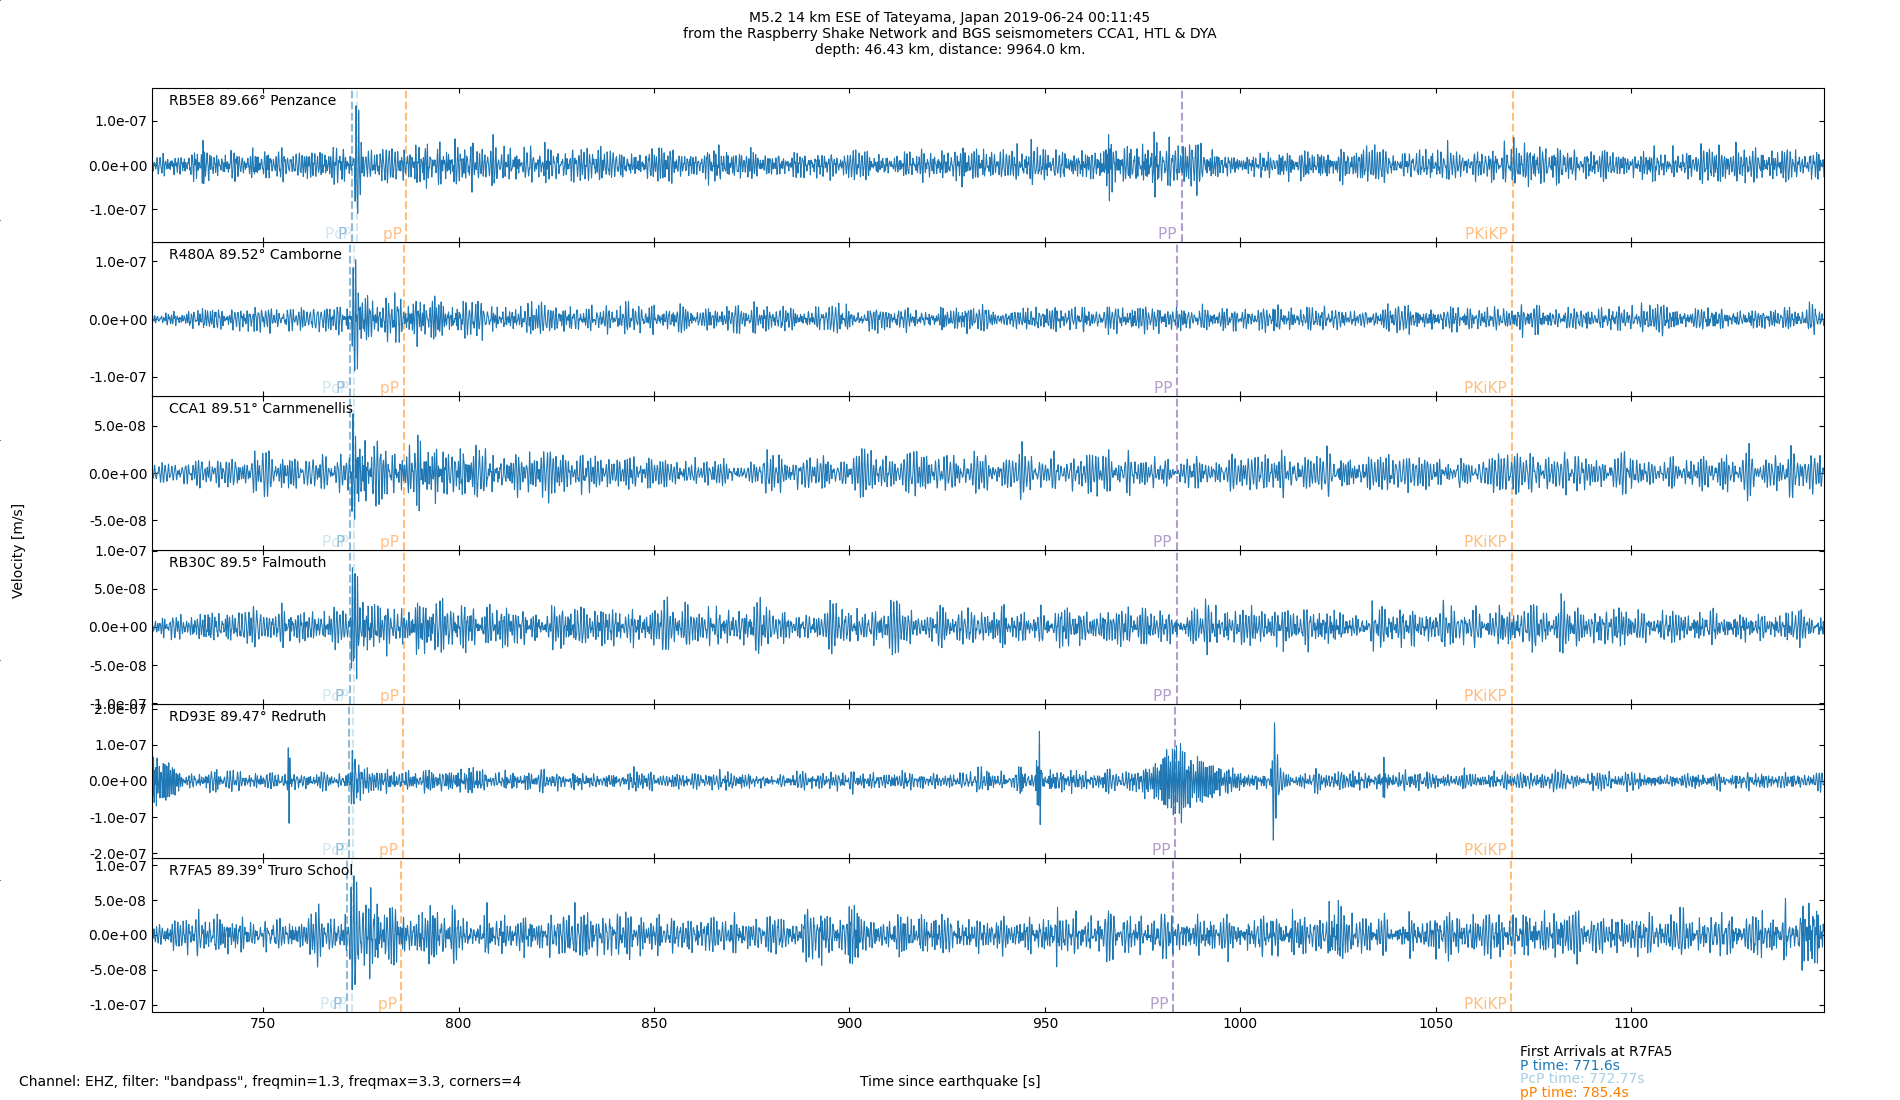Select the -2.0e-07 y-tick in the Redruth panel
This screenshot has width=1900, height=1100.
point(118,854)
